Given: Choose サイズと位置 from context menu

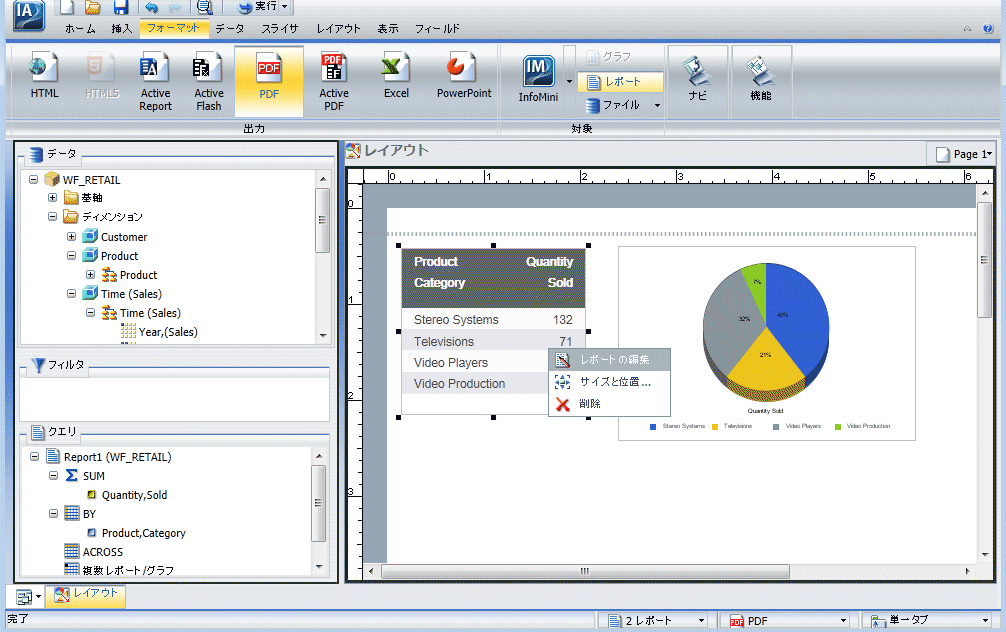Looking at the screenshot, I should tap(610, 382).
